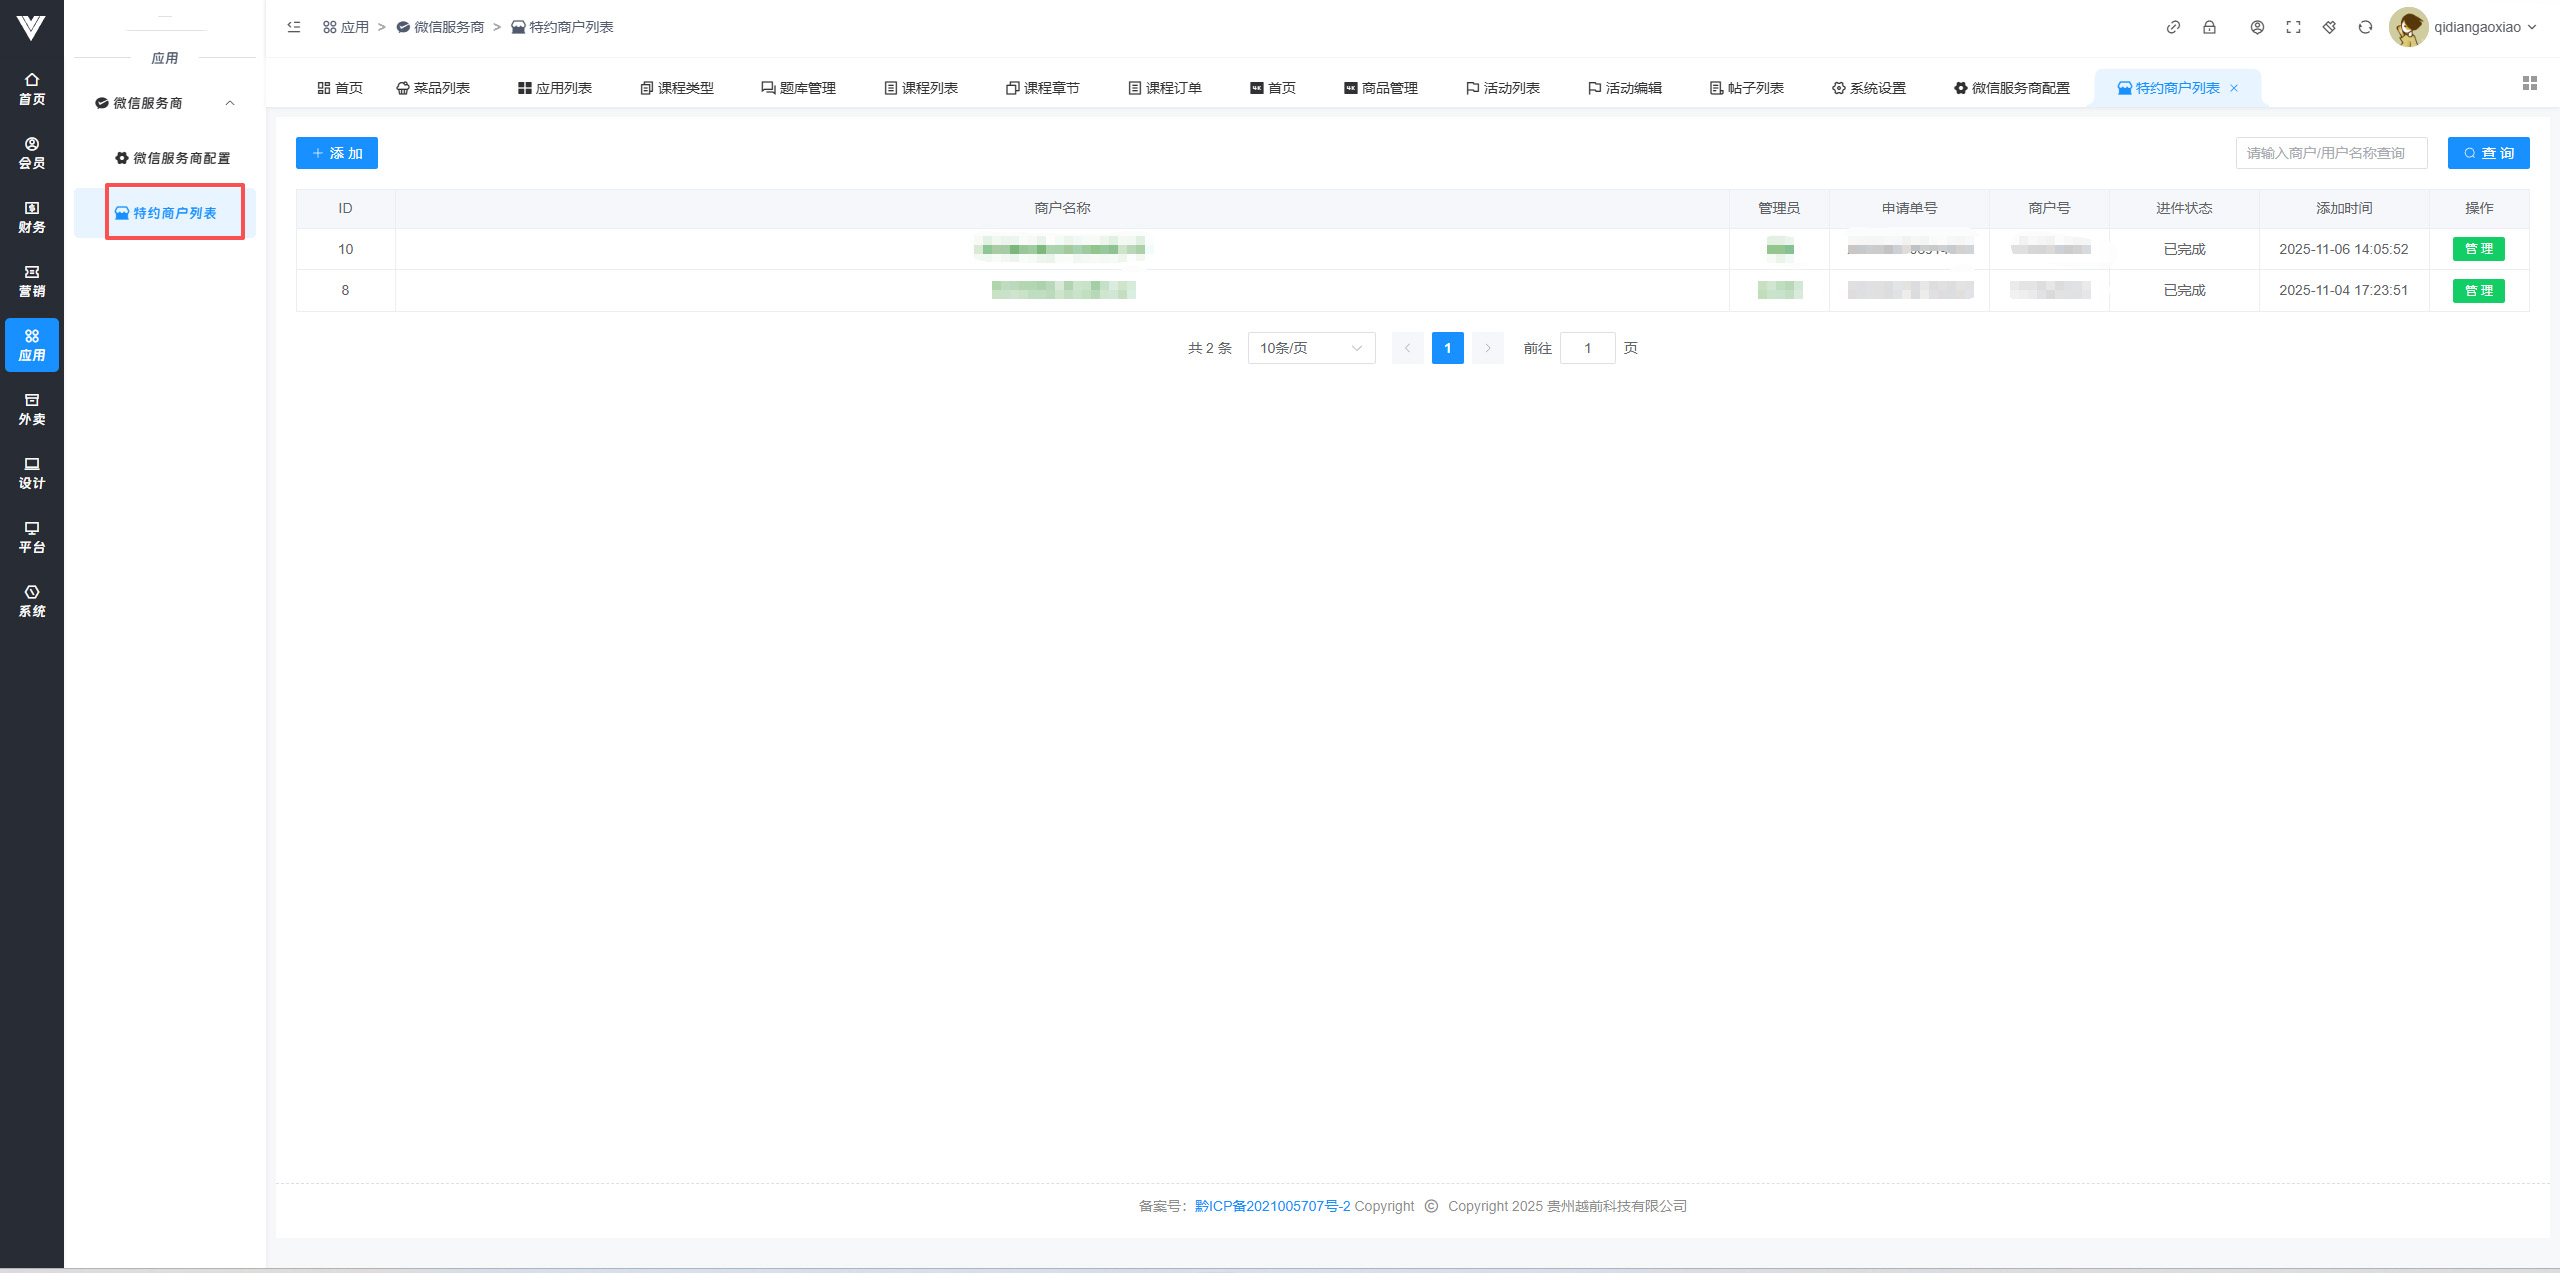
Task: Click the 黔ICP备 record link
Action: [1272, 1206]
